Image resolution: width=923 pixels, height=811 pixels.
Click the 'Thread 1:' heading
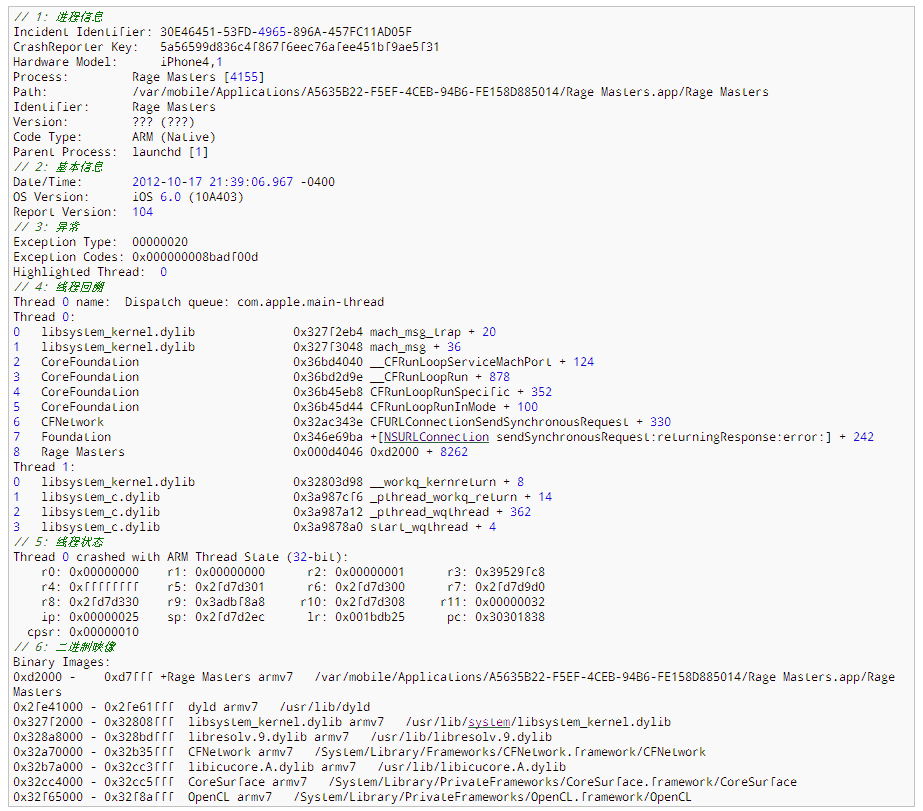pos(44,467)
